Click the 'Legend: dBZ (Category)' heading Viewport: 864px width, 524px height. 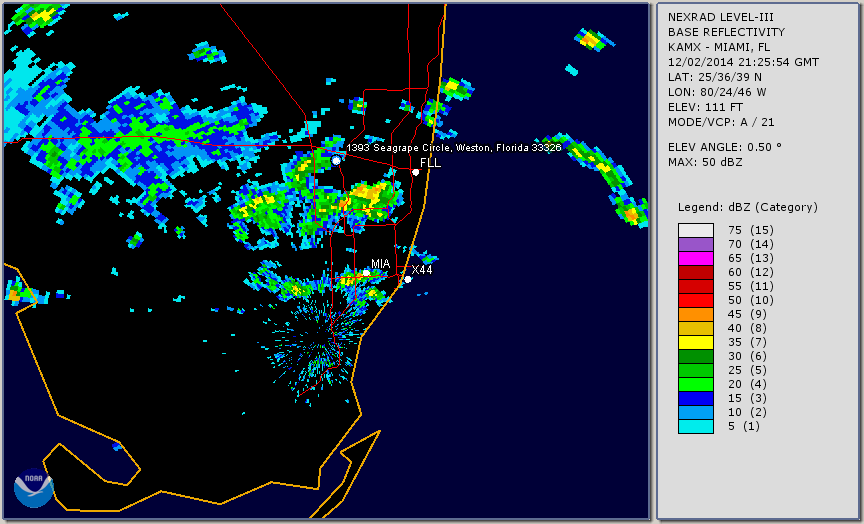click(x=748, y=207)
